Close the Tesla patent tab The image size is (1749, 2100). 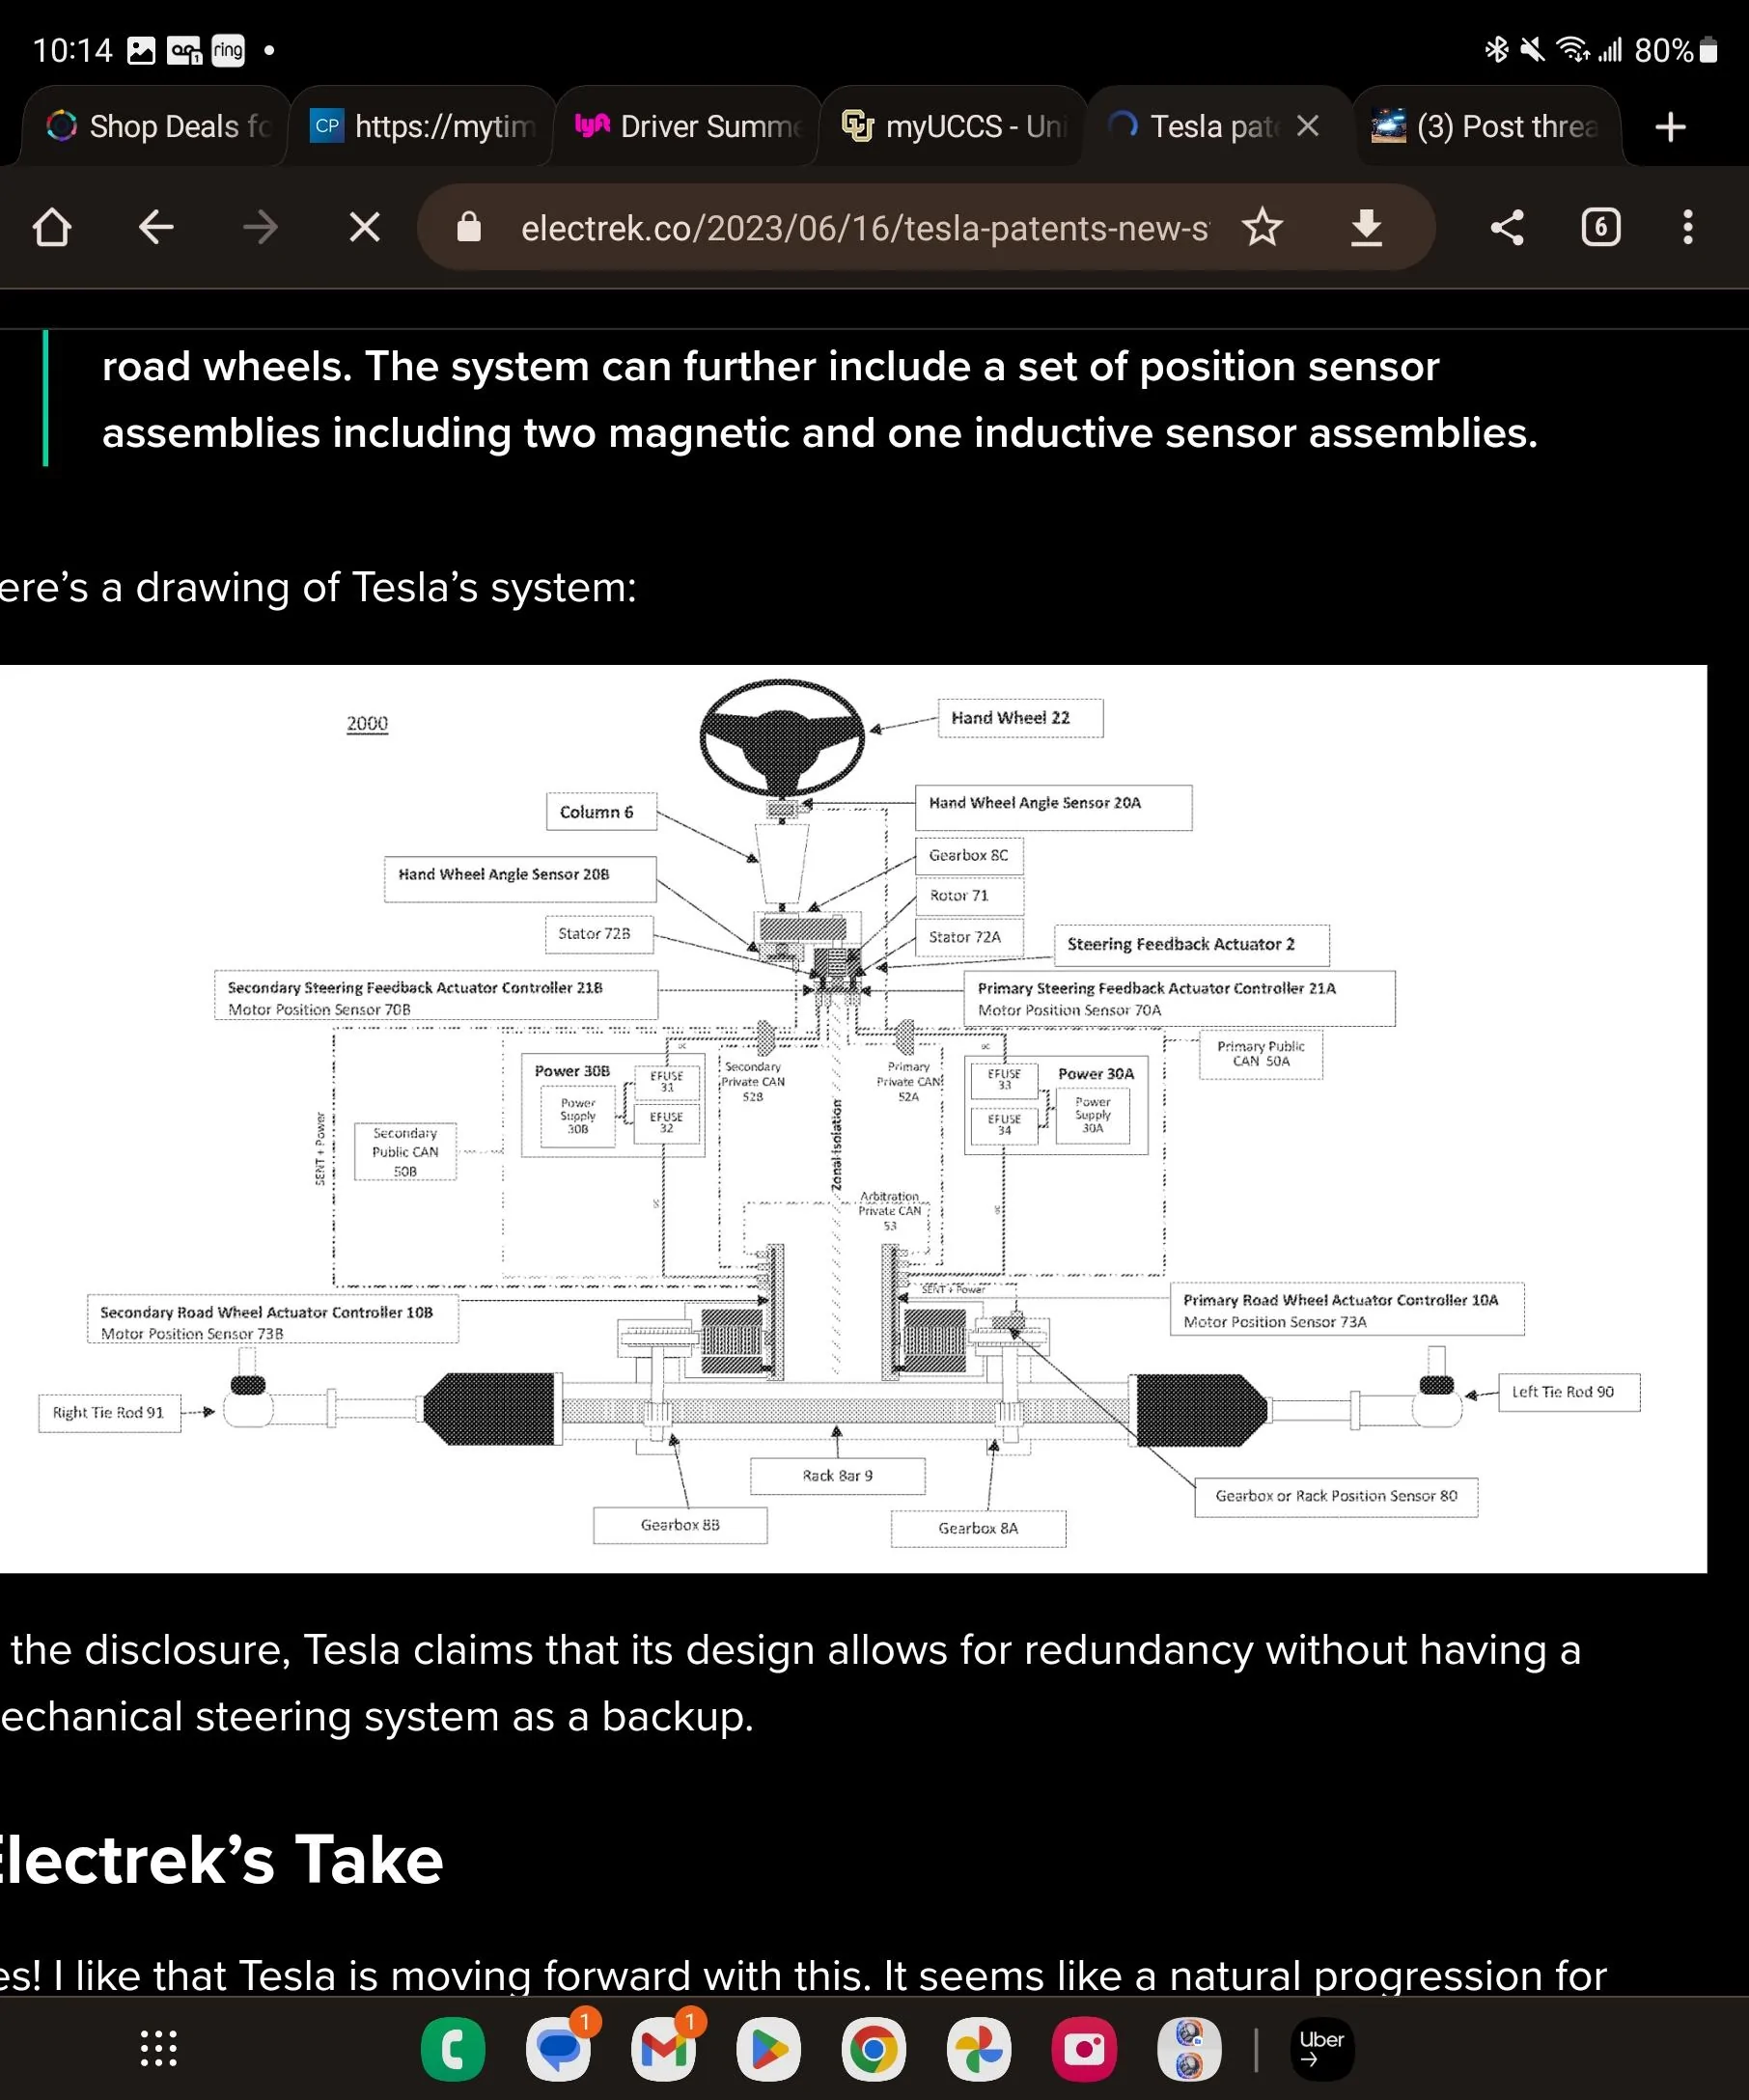1308,126
